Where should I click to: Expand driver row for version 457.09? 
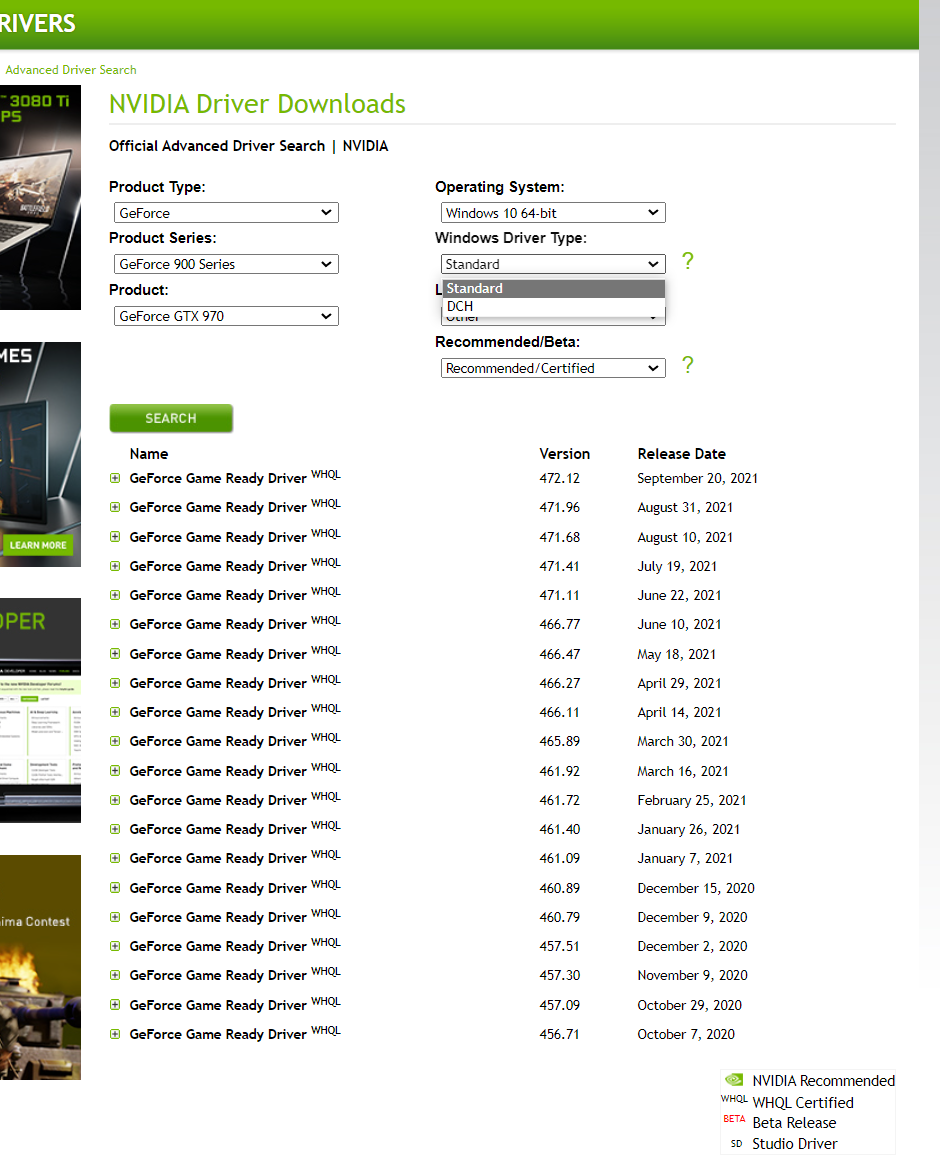(115, 1005)
